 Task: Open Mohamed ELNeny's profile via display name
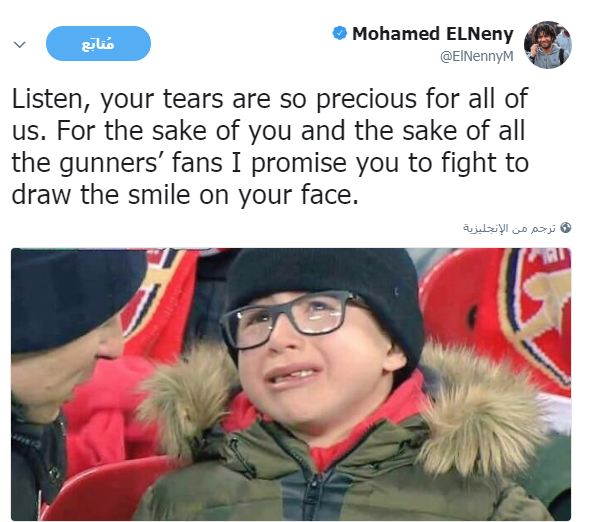point(433,34)
